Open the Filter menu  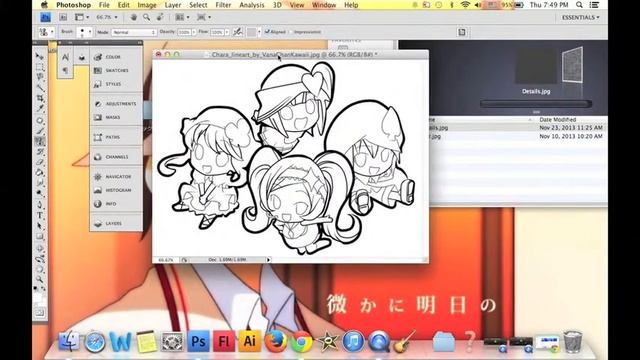tap(223, 5)
